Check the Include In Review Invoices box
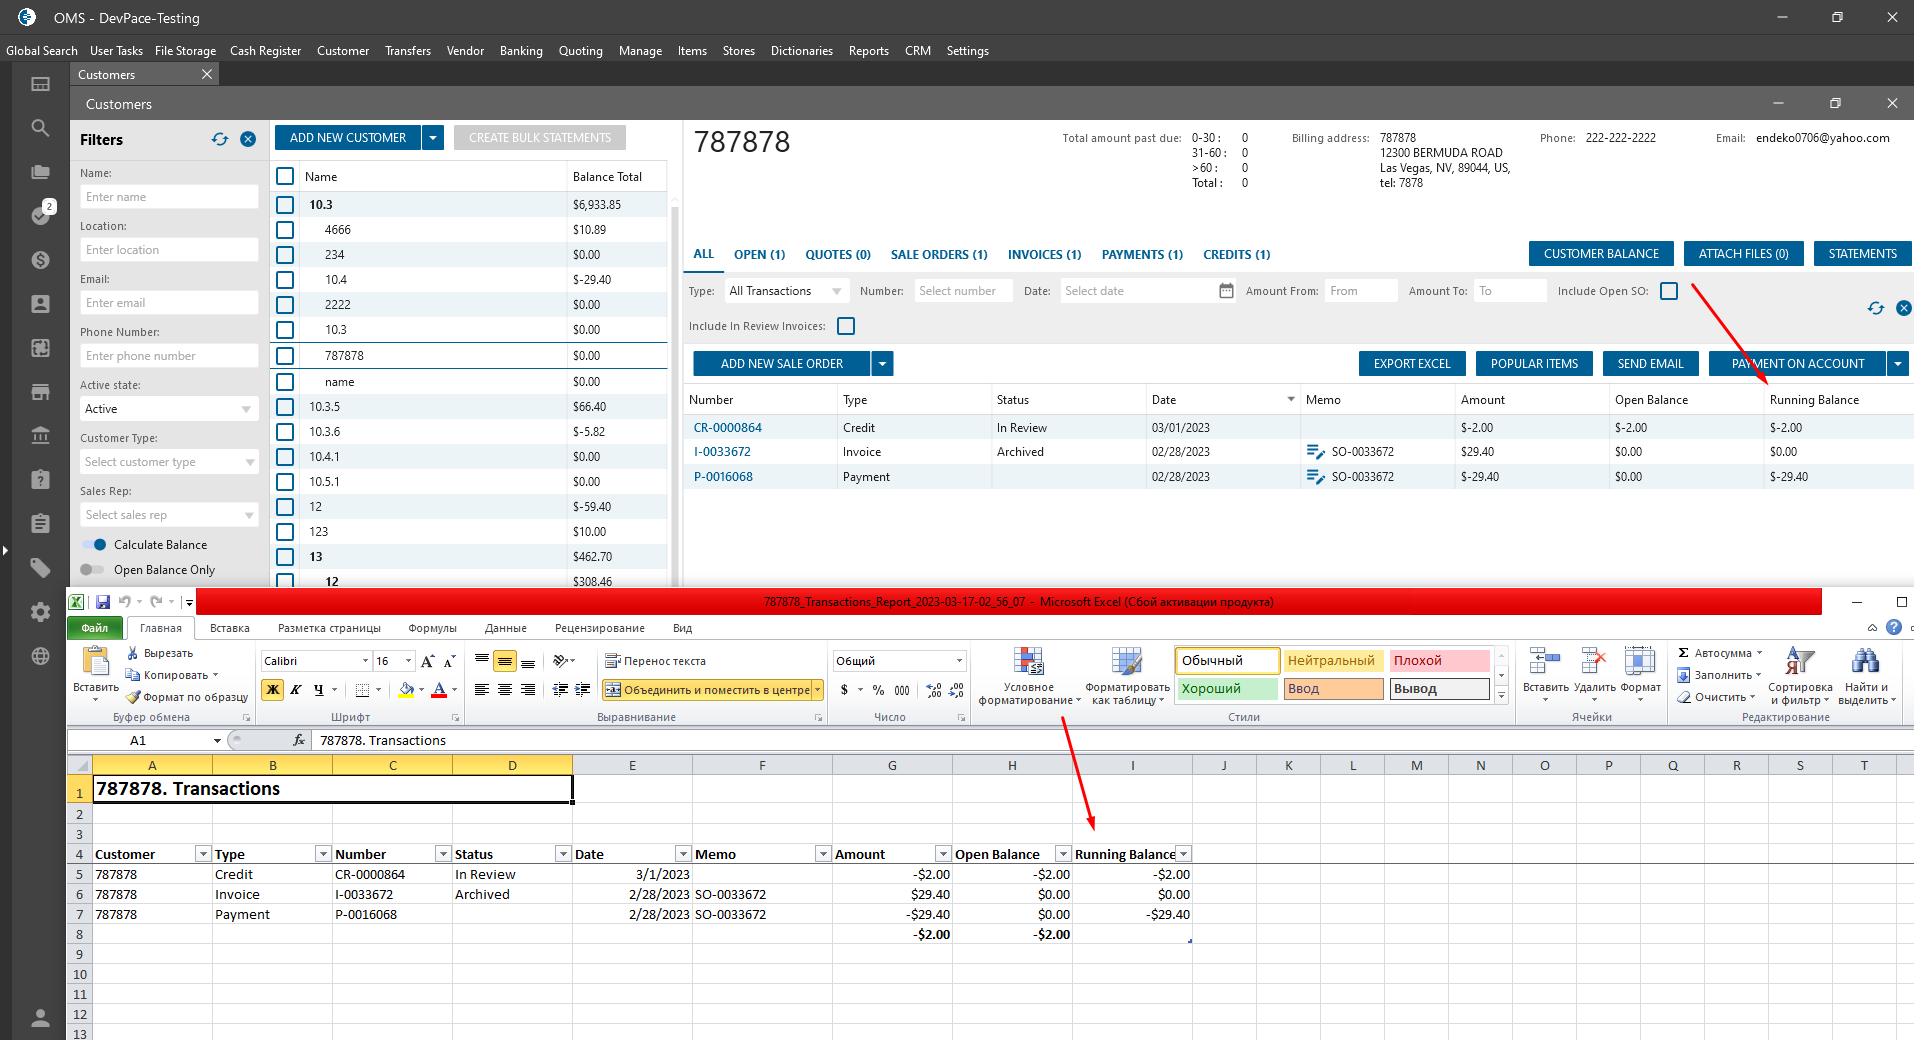1914x1040 pixels. tap(846, 326)
